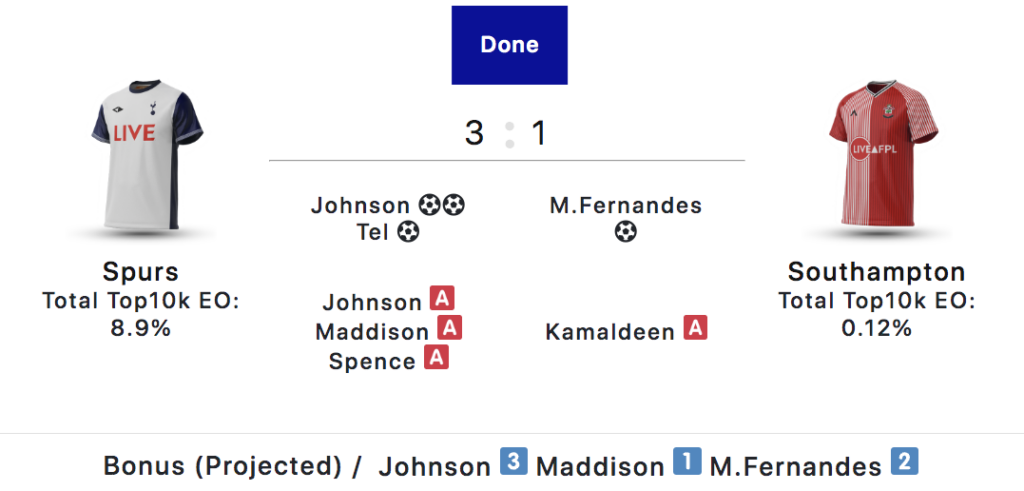Screen dimensions: 1024x491
Task: Click the blue Done button
Action: coord(509,45)
